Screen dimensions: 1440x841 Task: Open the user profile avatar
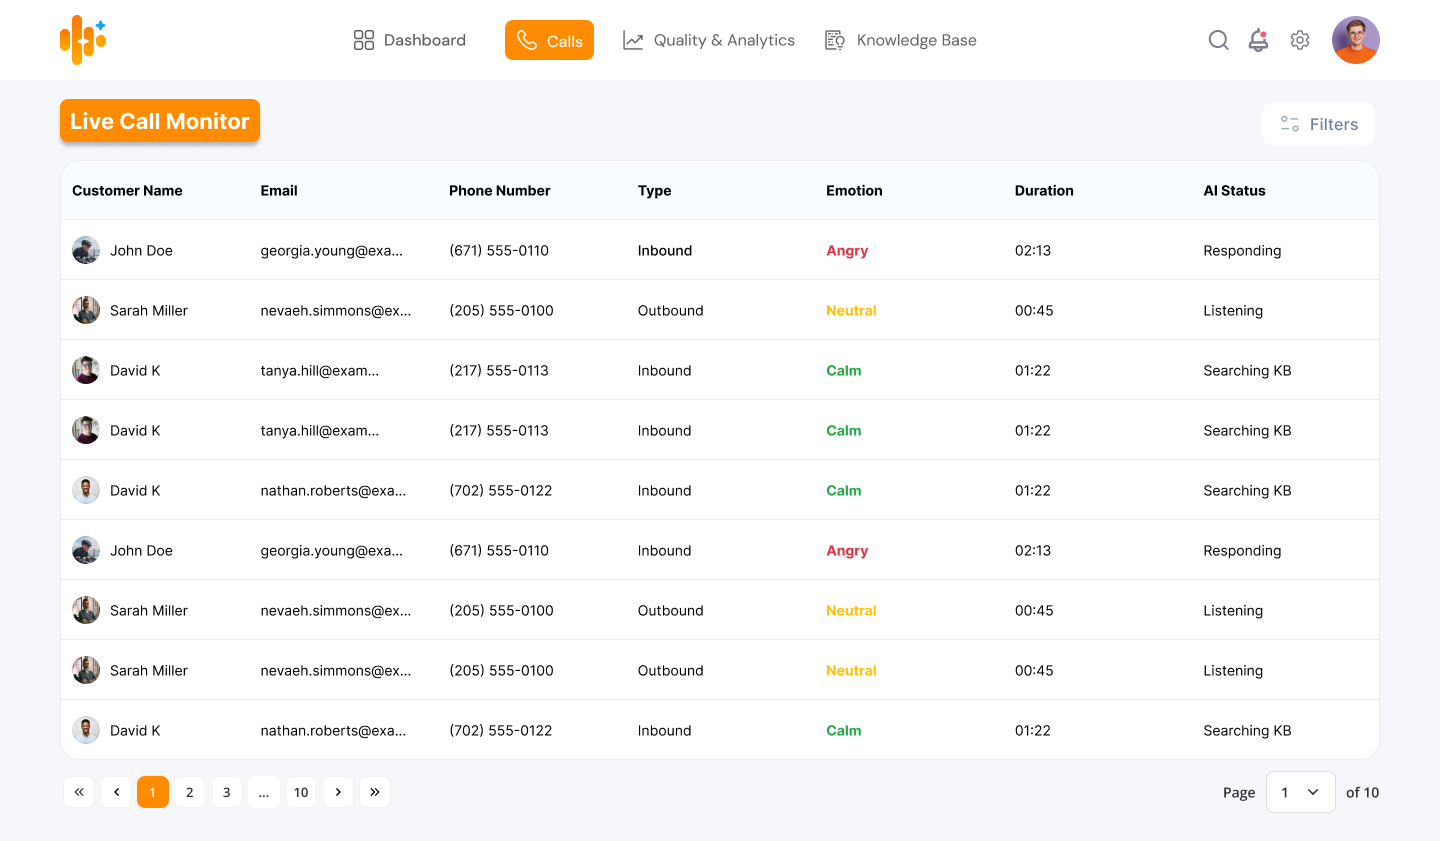(x=1355, y=40)
